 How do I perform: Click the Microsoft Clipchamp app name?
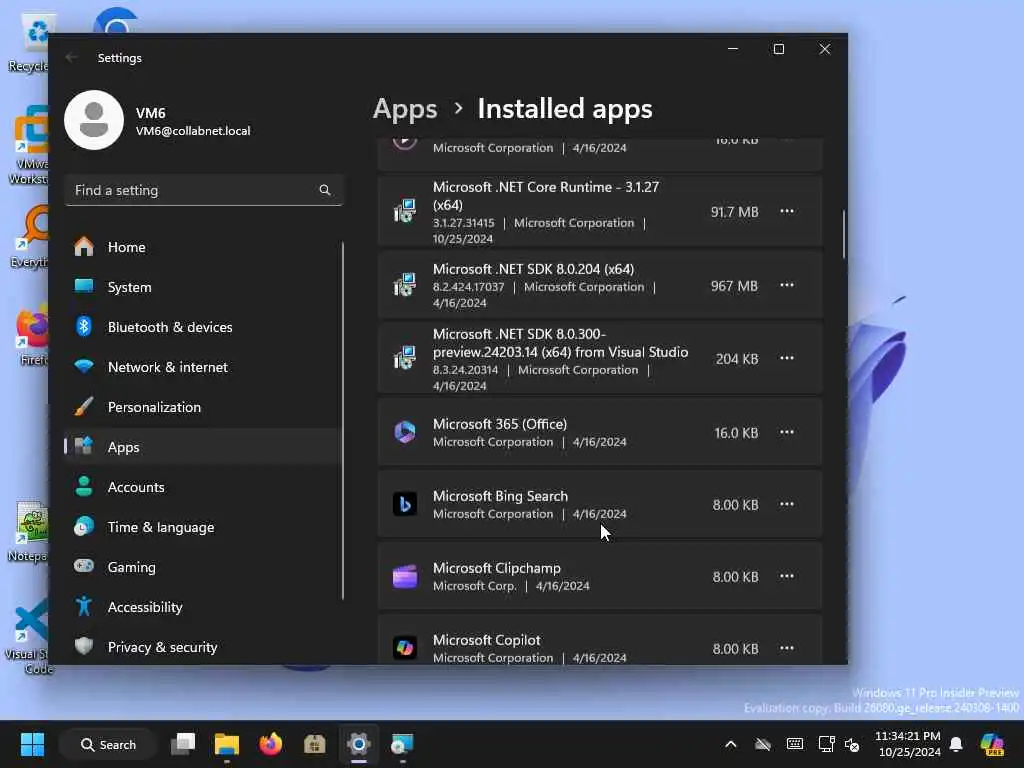tap(496, 568)
